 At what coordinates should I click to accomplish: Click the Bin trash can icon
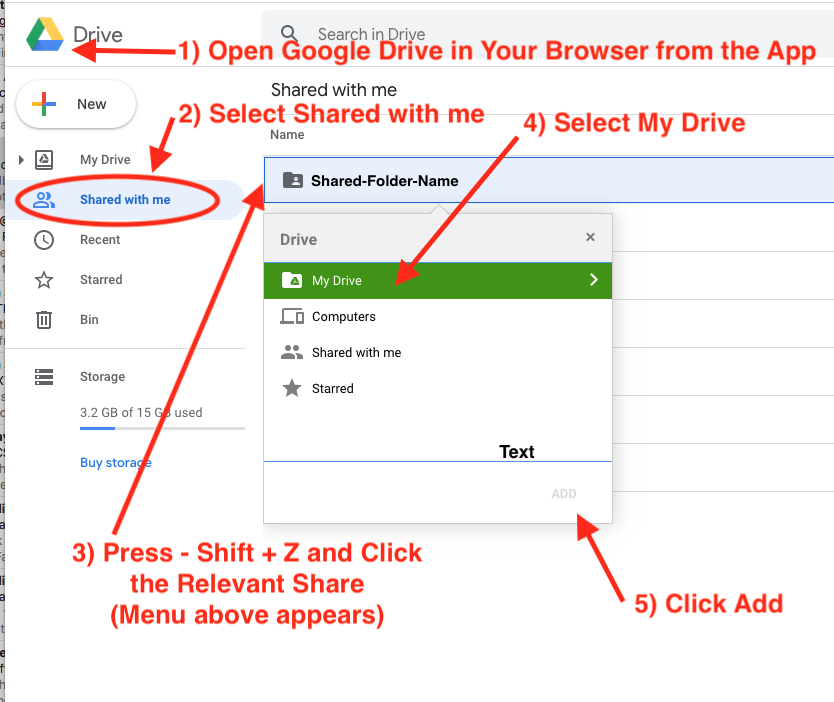[44, 320]
